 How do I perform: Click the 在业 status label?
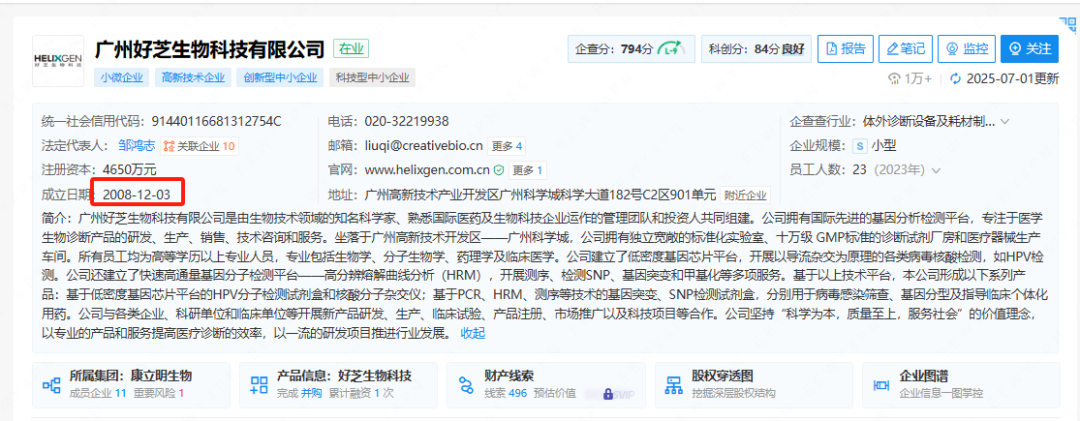352,48
